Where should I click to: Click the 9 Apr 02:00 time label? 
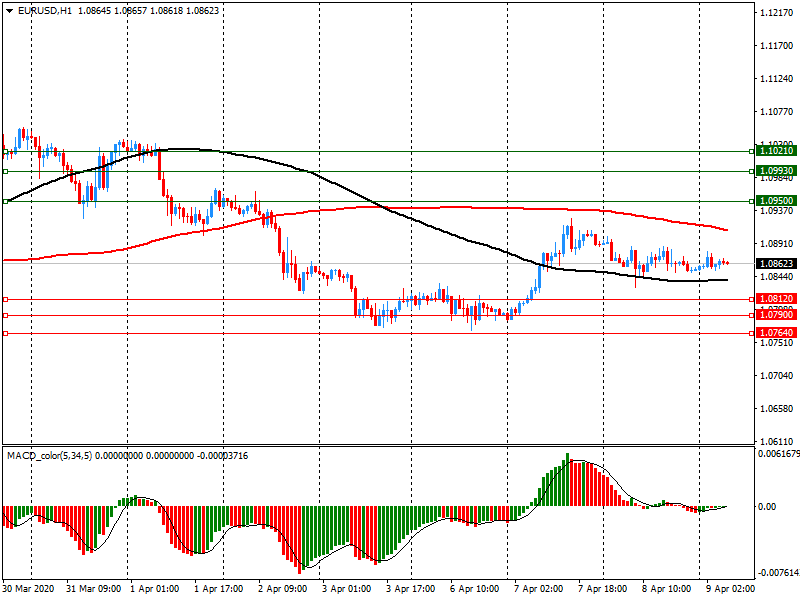click(730, 589)
